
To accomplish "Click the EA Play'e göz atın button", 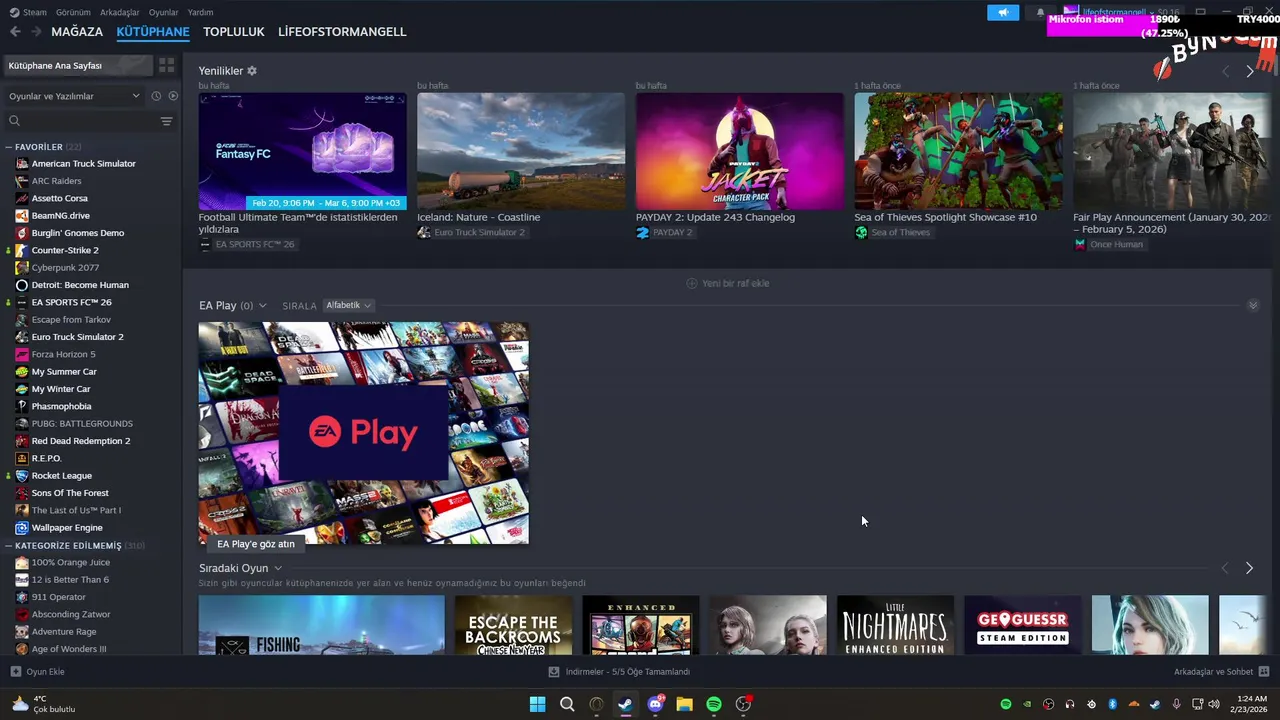I will 256,544.
